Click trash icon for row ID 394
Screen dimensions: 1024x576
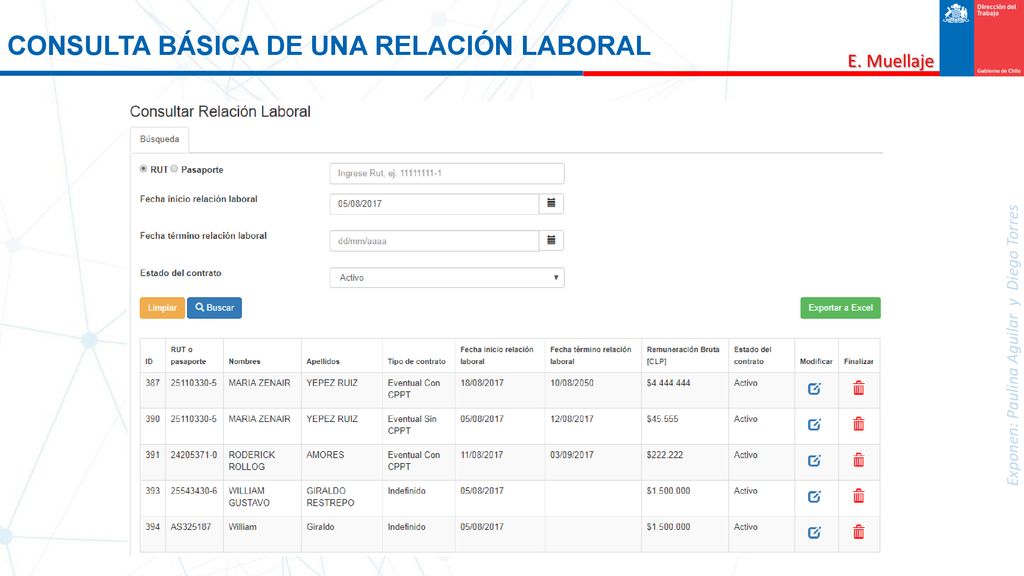coord(859,532)
